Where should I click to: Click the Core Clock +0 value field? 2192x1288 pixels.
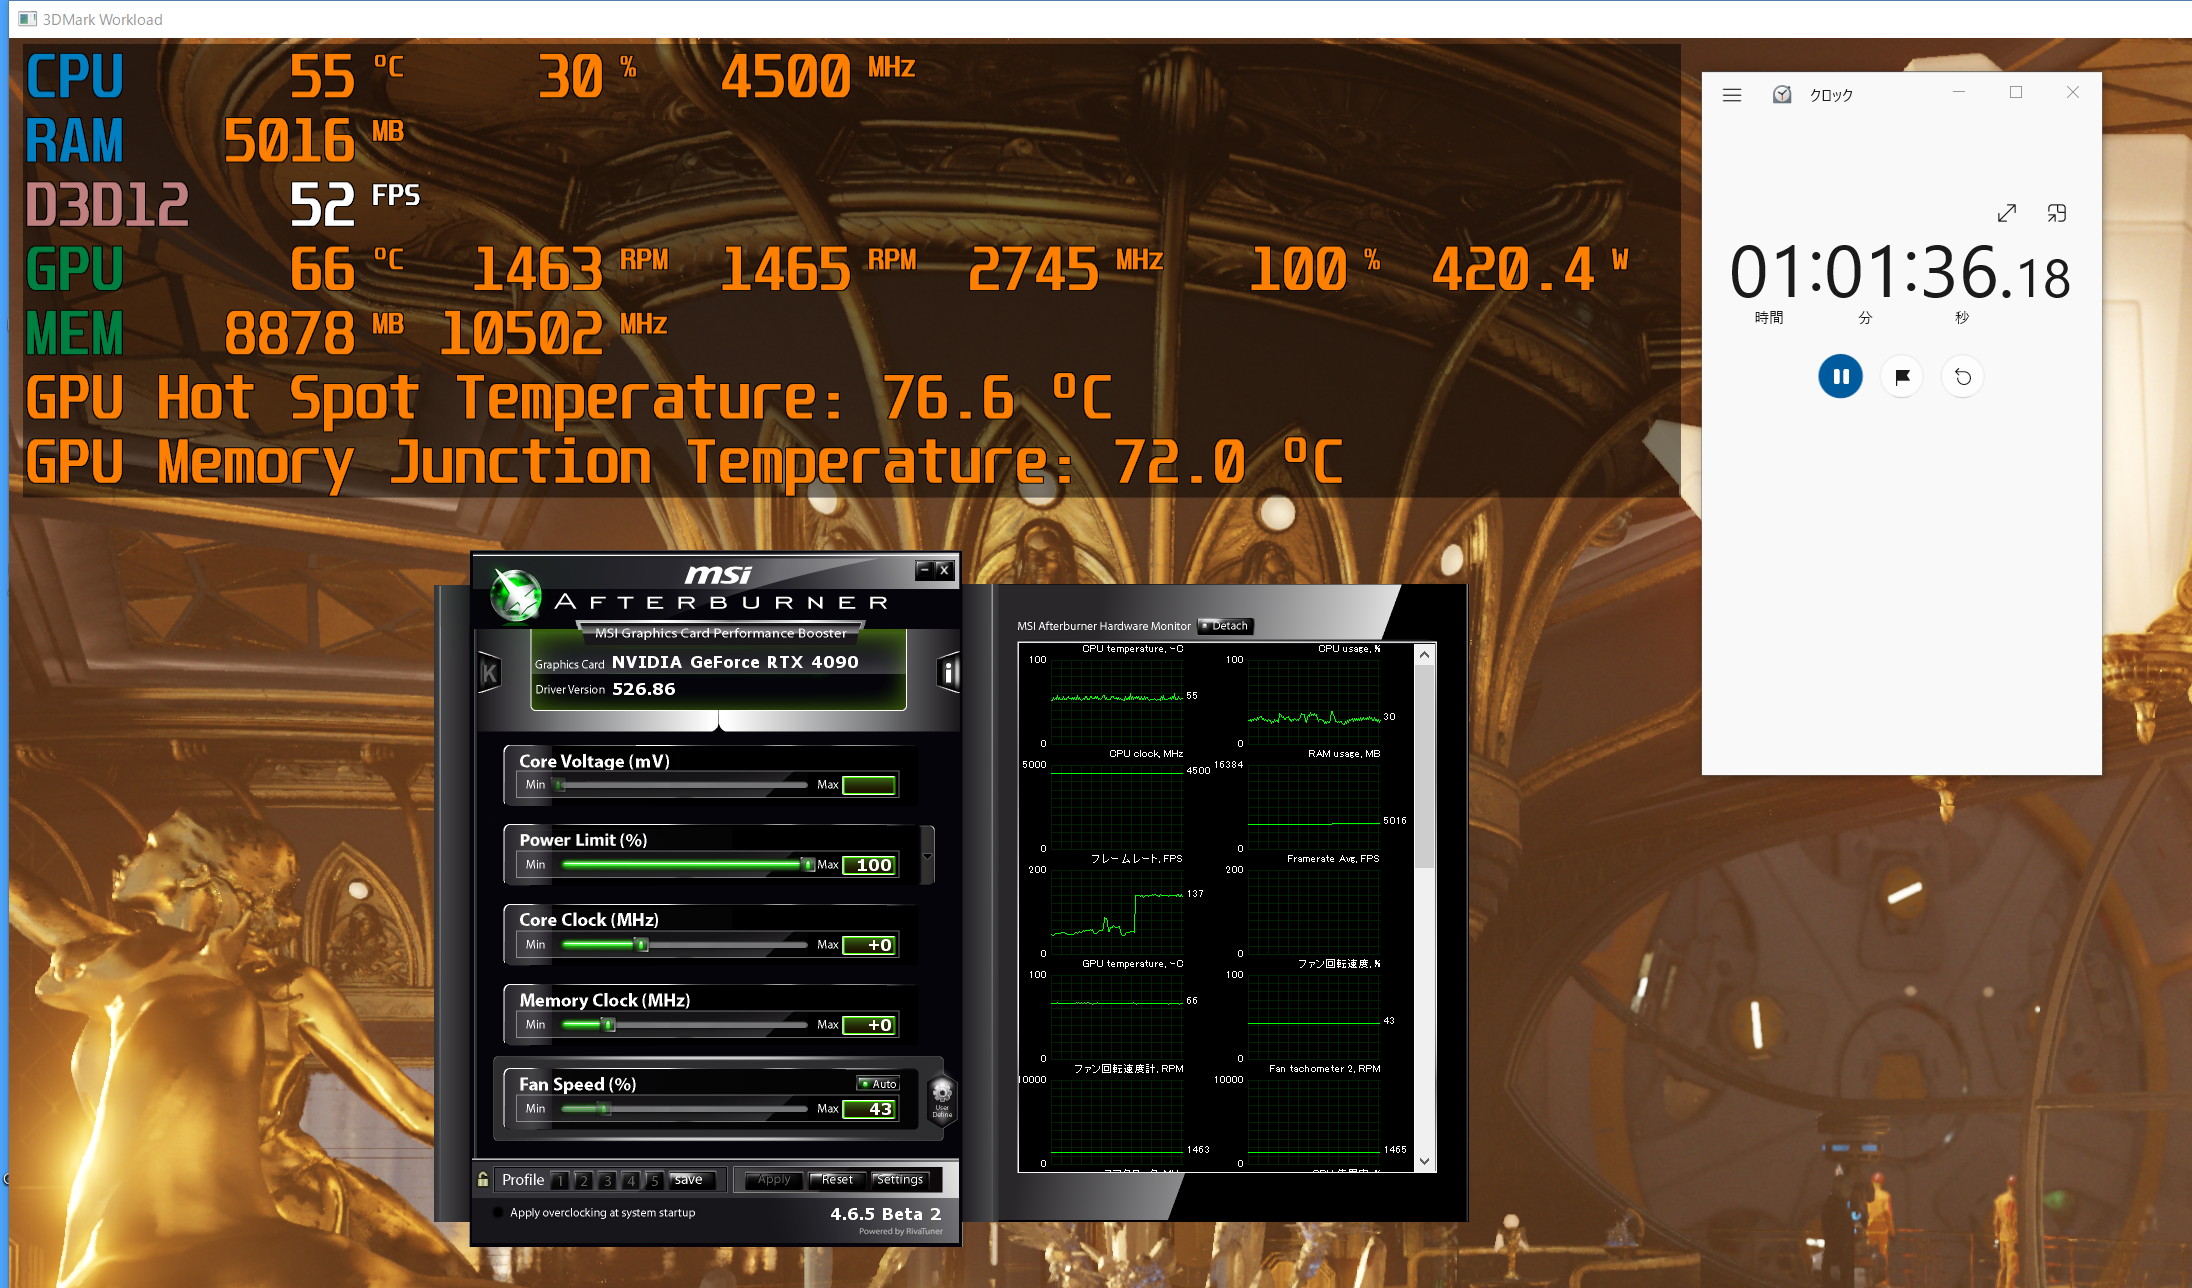click(x=869, y=945)
